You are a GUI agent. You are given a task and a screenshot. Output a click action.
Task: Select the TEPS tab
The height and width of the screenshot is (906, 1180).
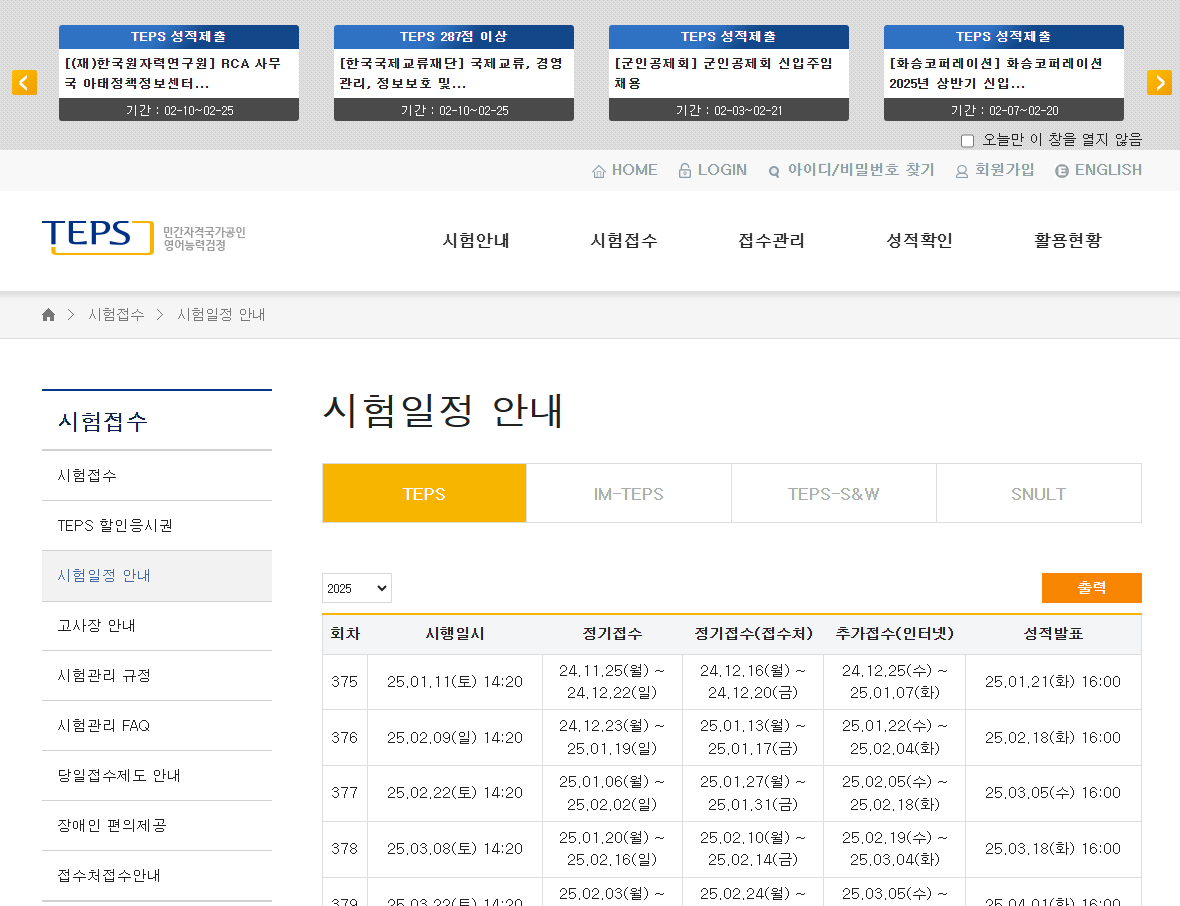424,494
